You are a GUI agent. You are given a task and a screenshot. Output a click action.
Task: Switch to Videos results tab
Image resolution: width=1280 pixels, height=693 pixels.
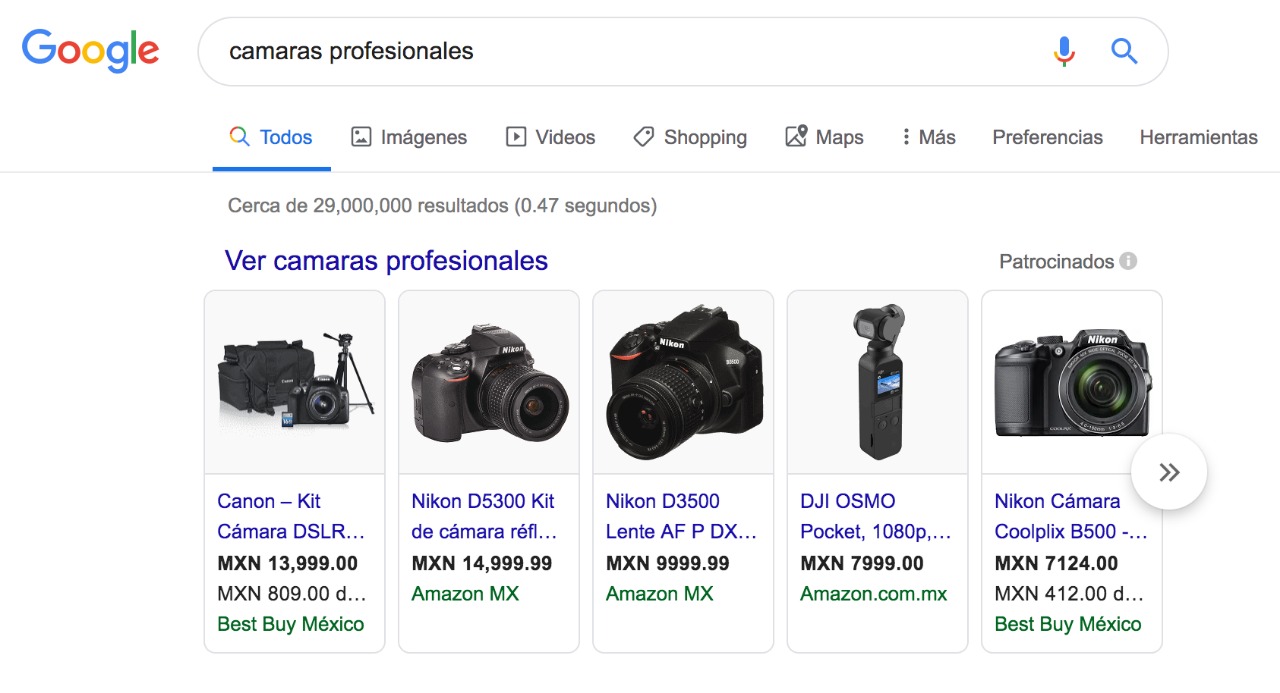[x=550, y=137]
